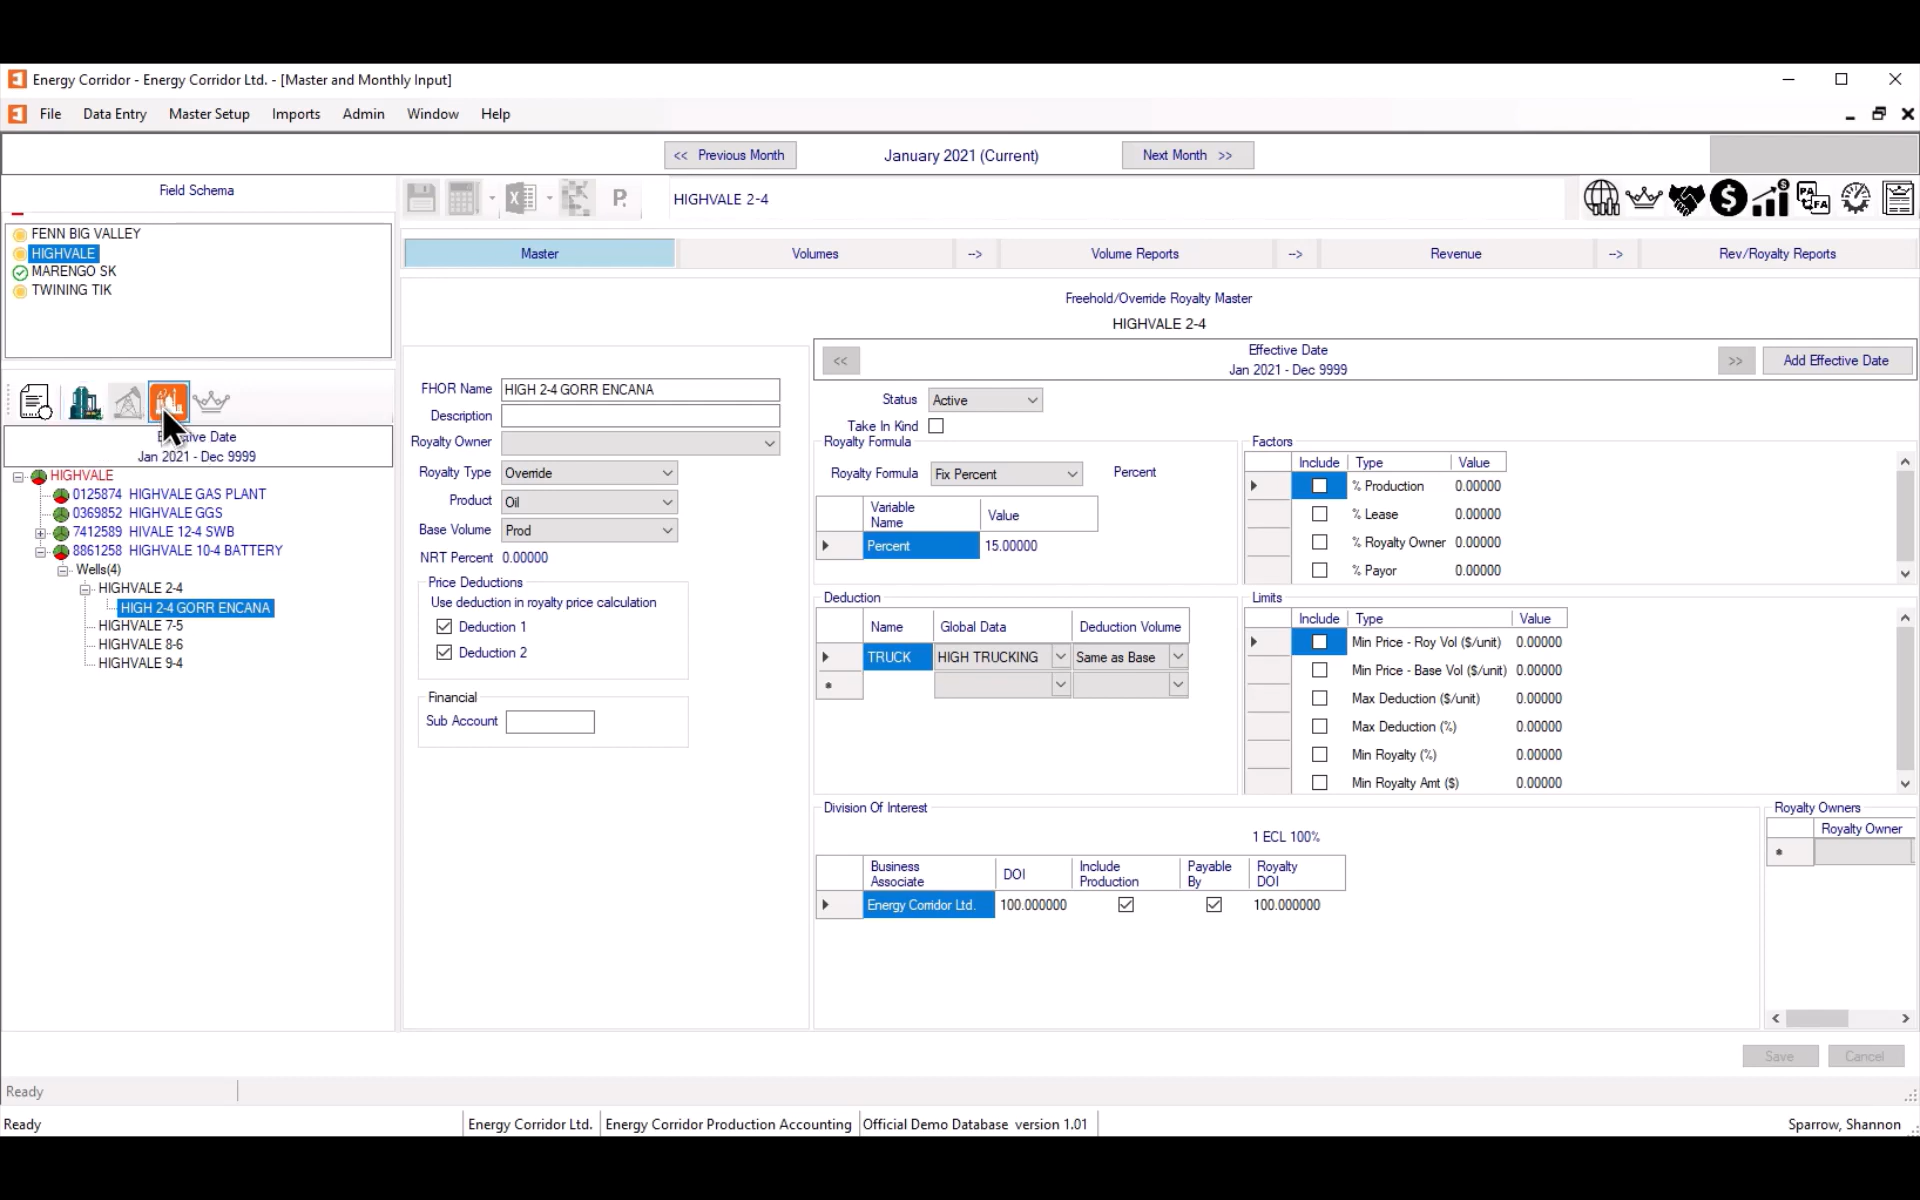This screenshot has width=1920, height=1200.
Task: Click the growth bar chart with arrow icon
Action: [1771, 198]
